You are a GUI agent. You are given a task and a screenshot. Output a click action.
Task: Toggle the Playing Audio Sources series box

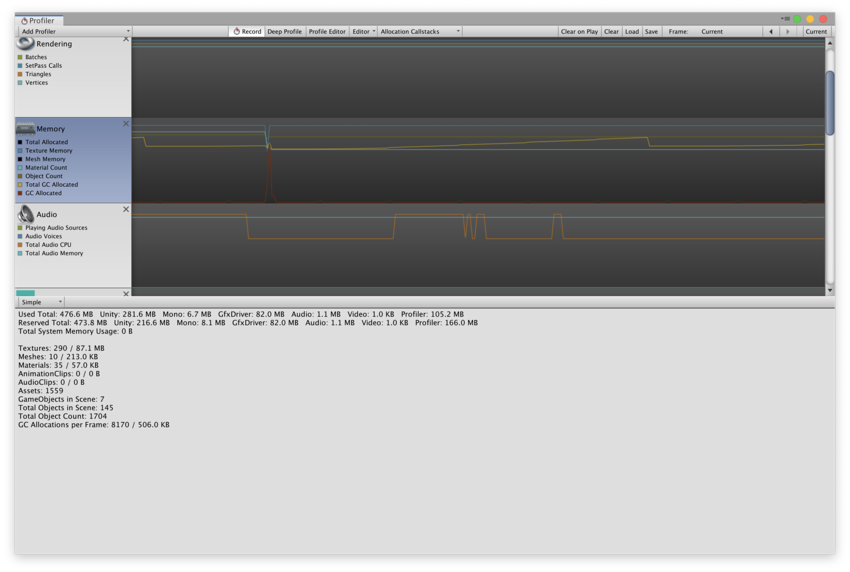[20, 228]
